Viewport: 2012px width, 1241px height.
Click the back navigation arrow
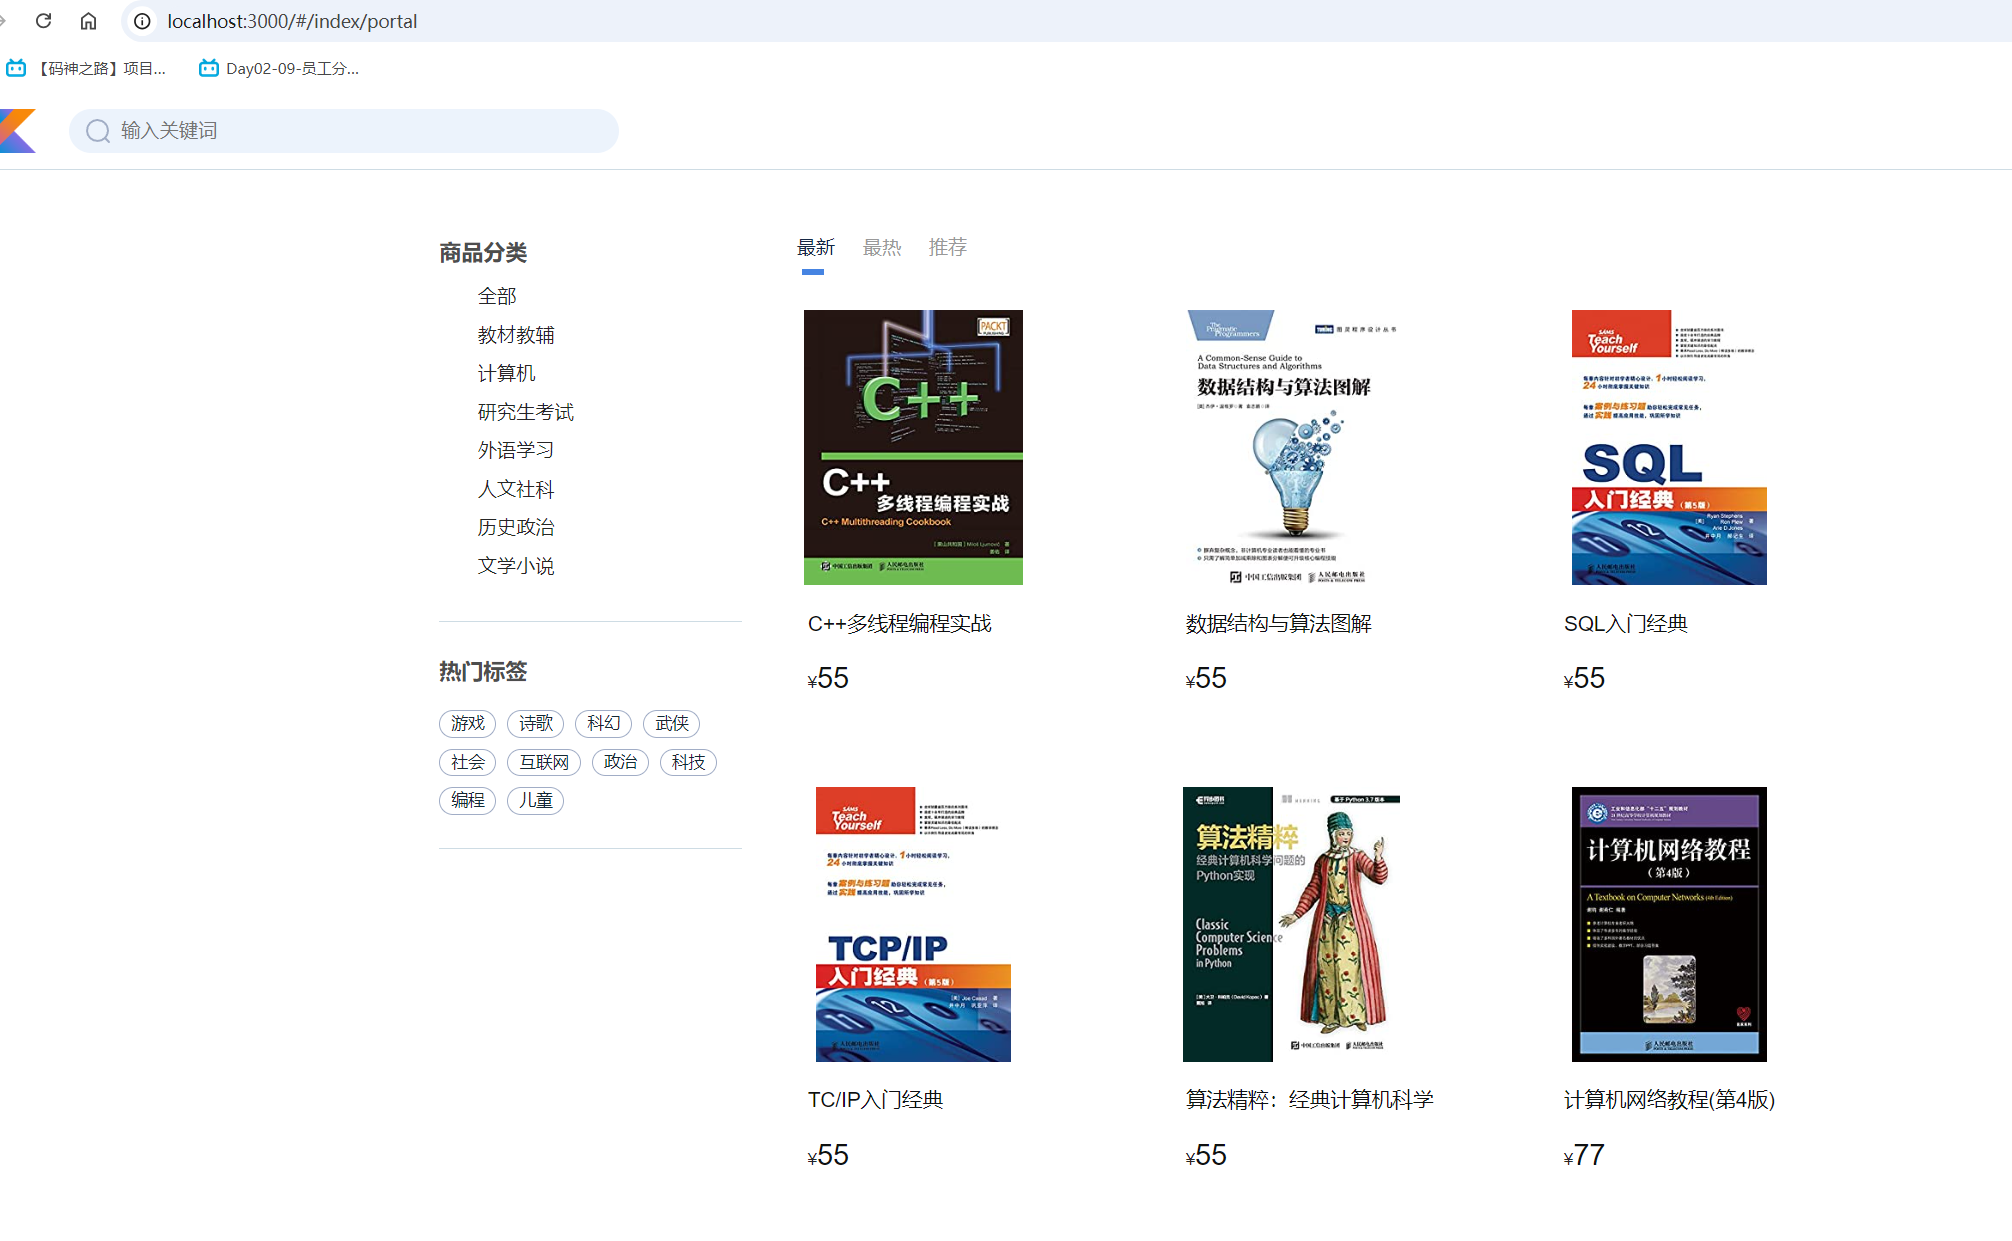[8, 21]
